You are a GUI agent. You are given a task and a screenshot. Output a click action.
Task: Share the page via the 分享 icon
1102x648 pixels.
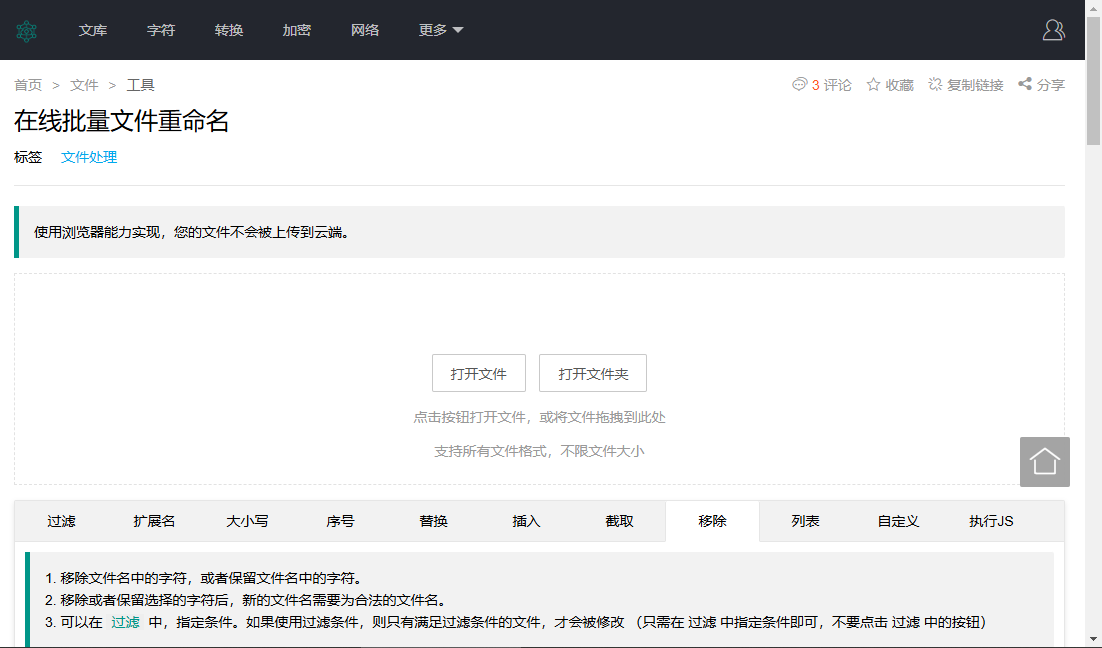[1041, 85]
